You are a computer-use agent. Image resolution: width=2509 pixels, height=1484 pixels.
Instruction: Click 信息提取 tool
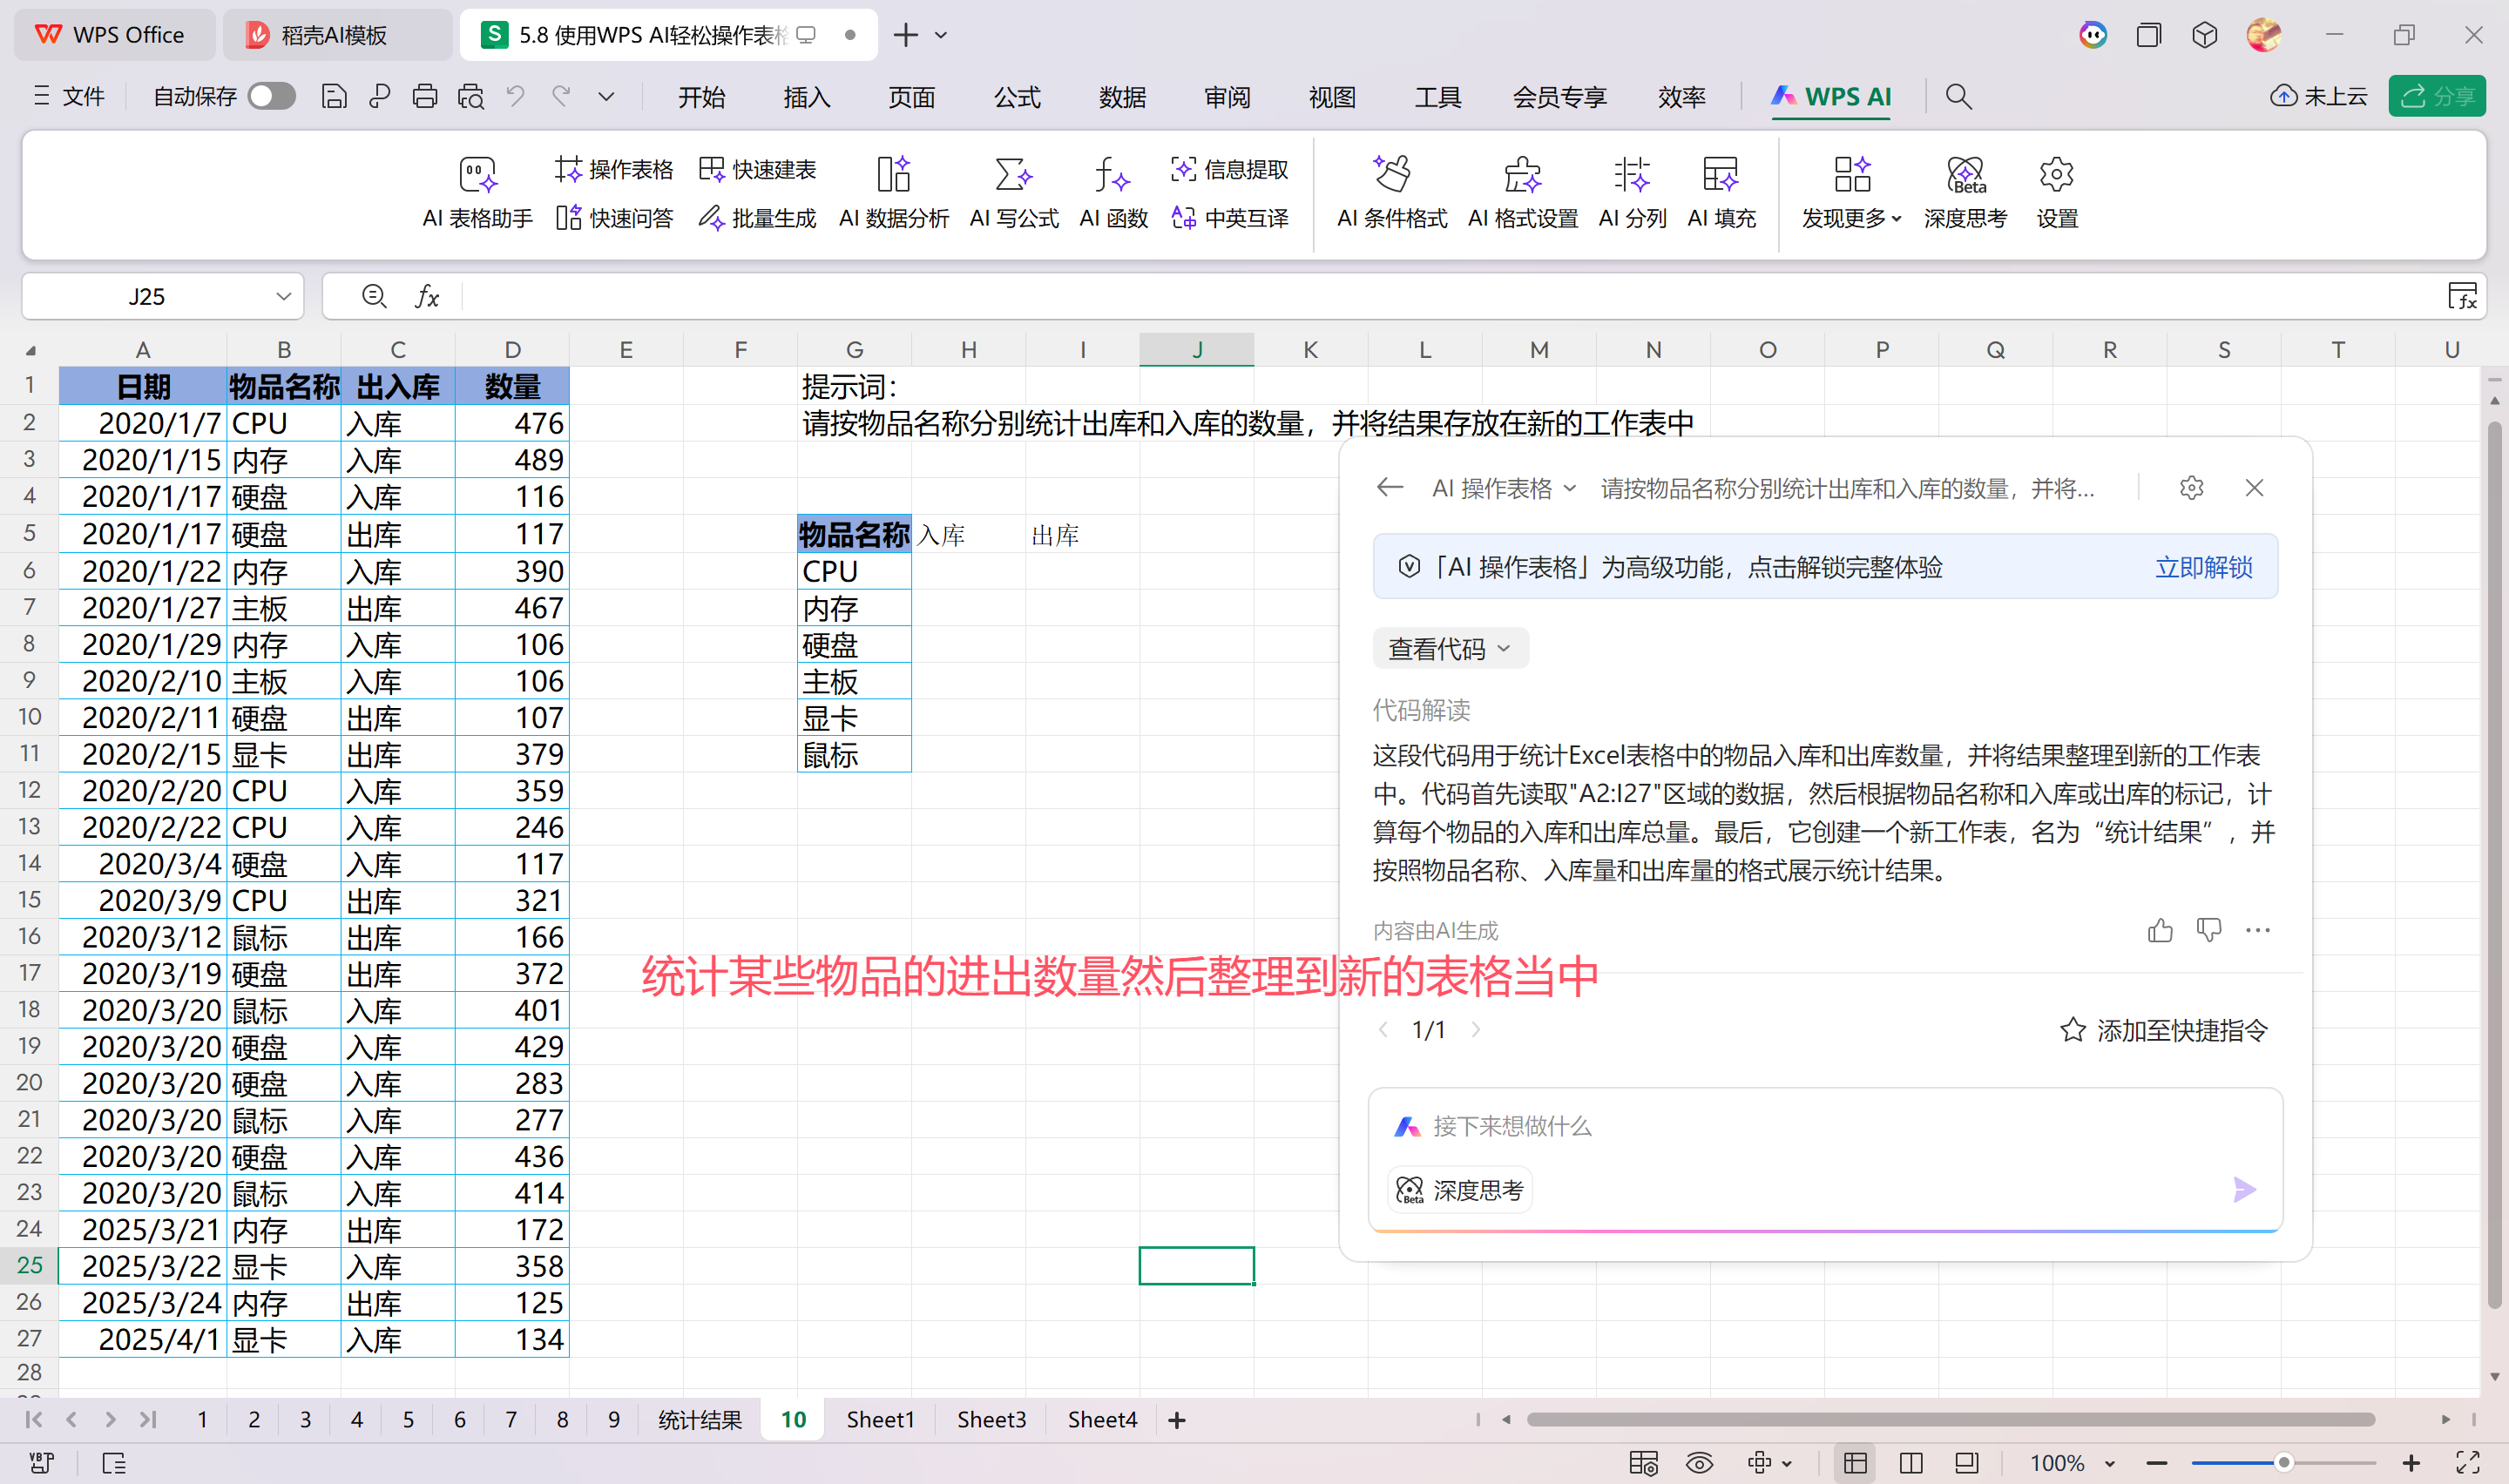(1229, 169)
